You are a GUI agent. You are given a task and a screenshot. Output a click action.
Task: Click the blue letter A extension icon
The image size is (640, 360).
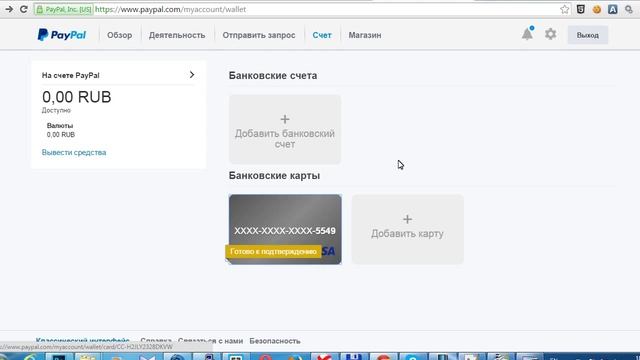pyautogui.click(x=613, y=9)
